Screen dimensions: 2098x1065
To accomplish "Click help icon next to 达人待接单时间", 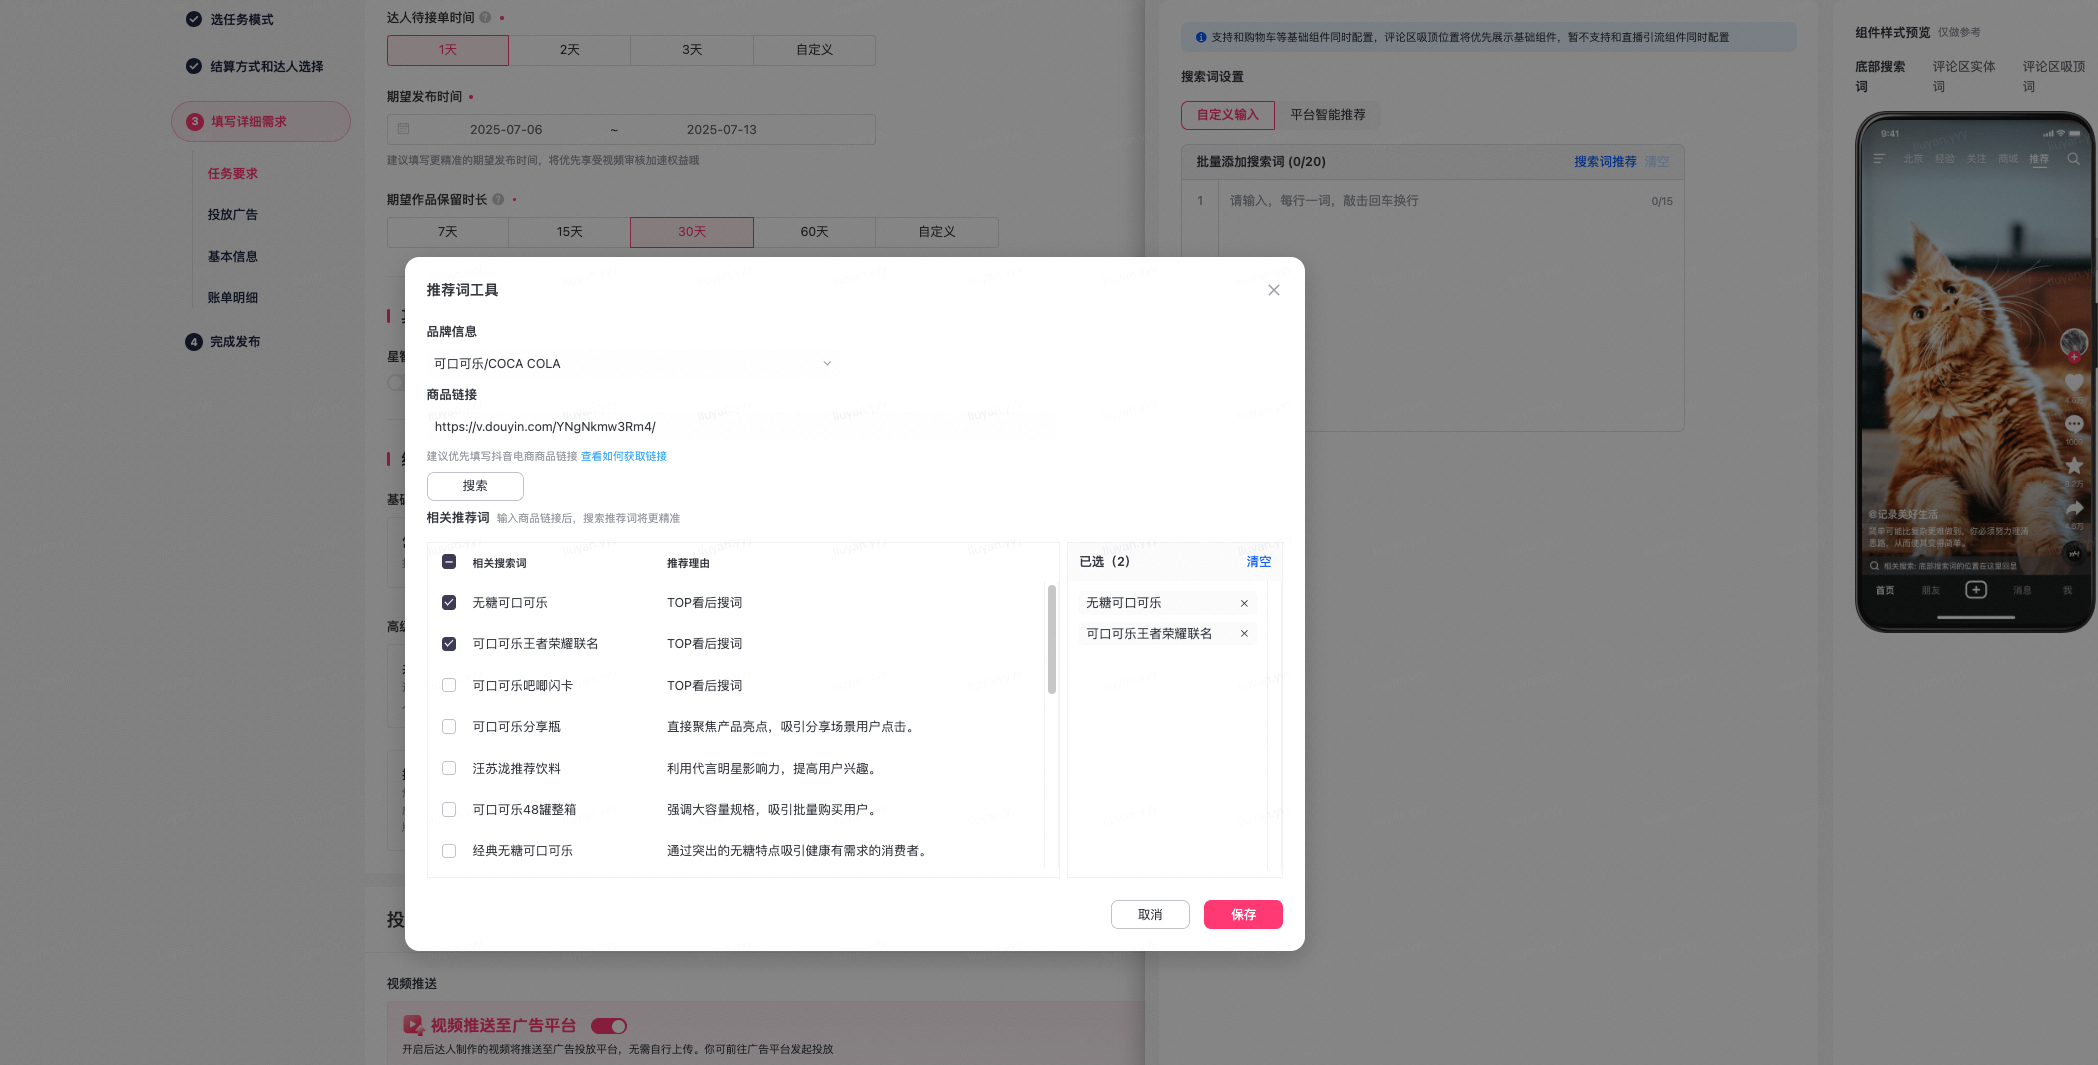I will (485, 18).
